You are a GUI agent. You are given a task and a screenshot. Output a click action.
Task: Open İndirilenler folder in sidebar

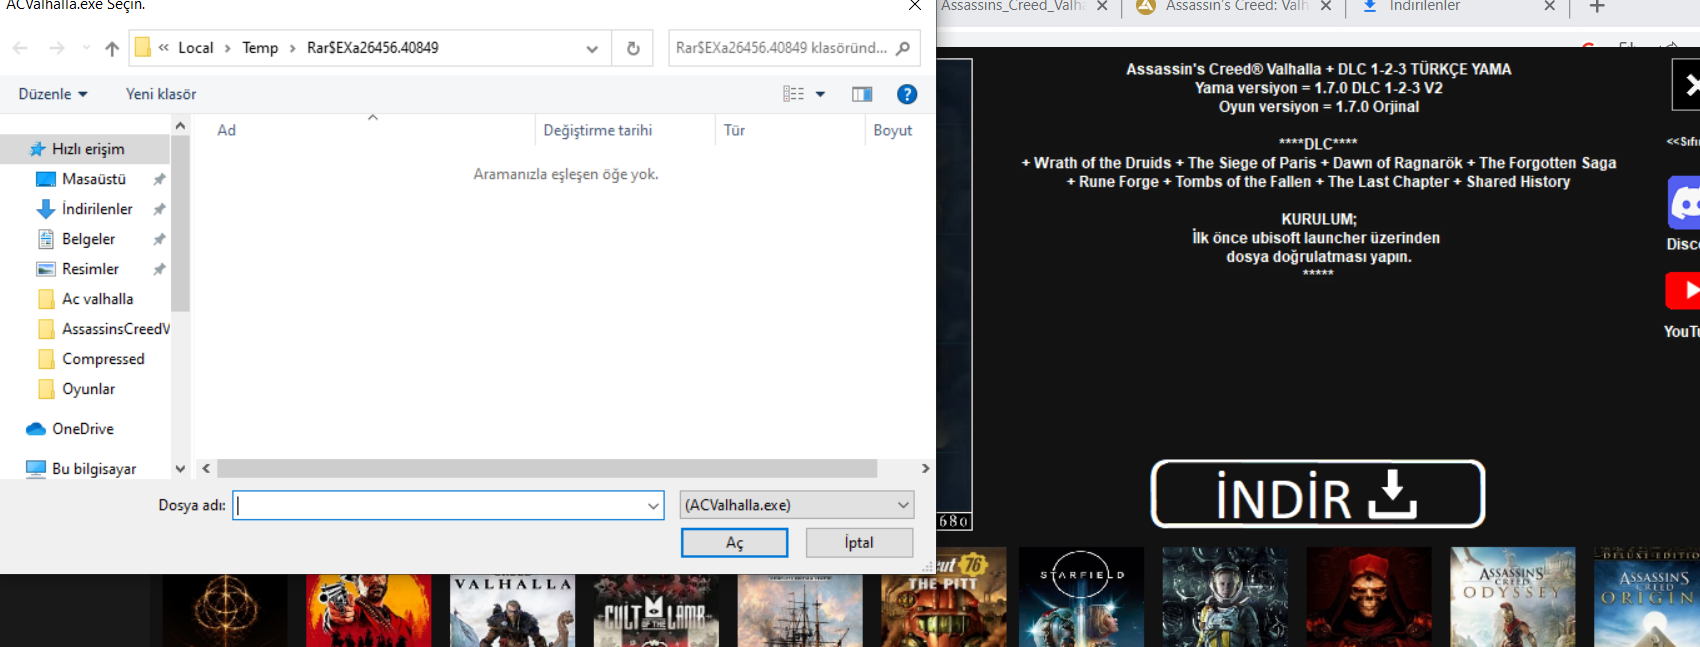click(x=97, y=209)
